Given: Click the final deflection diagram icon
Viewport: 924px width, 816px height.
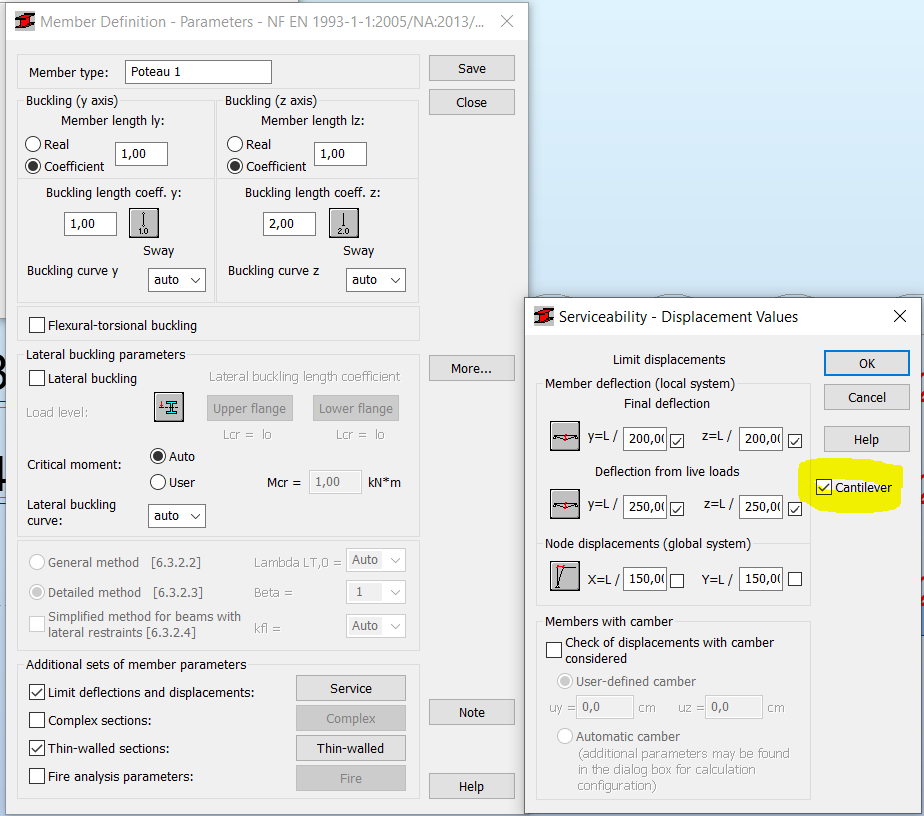Looking at the screenshot, I should [565, 436].
